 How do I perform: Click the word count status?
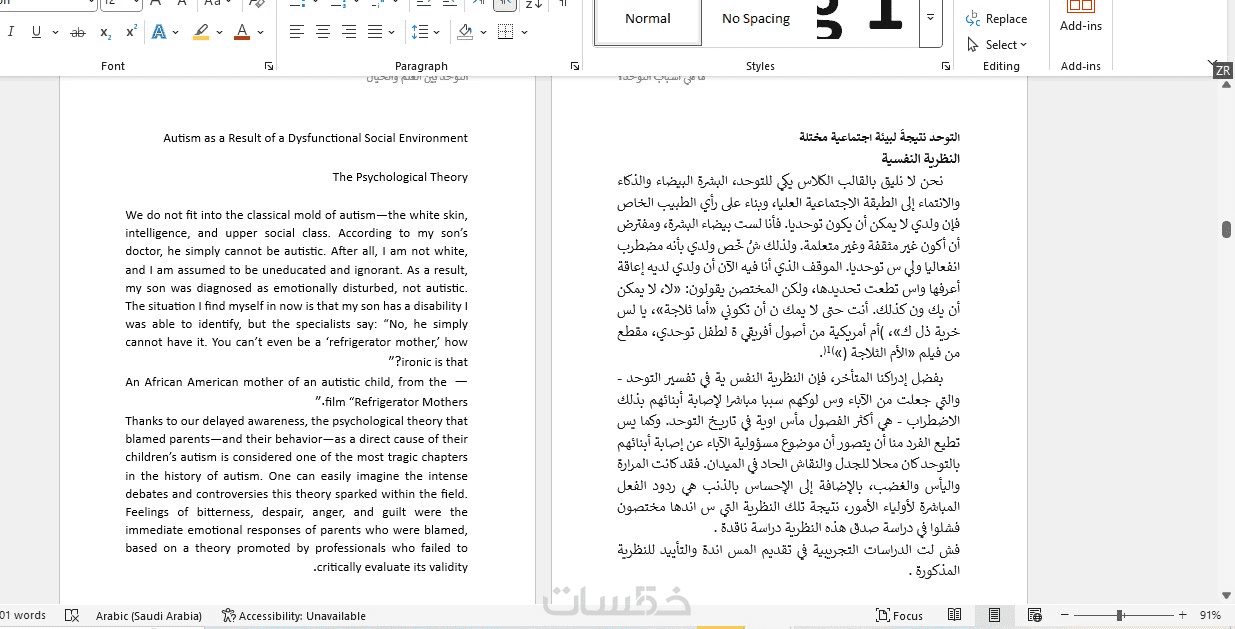click(24, 616)
